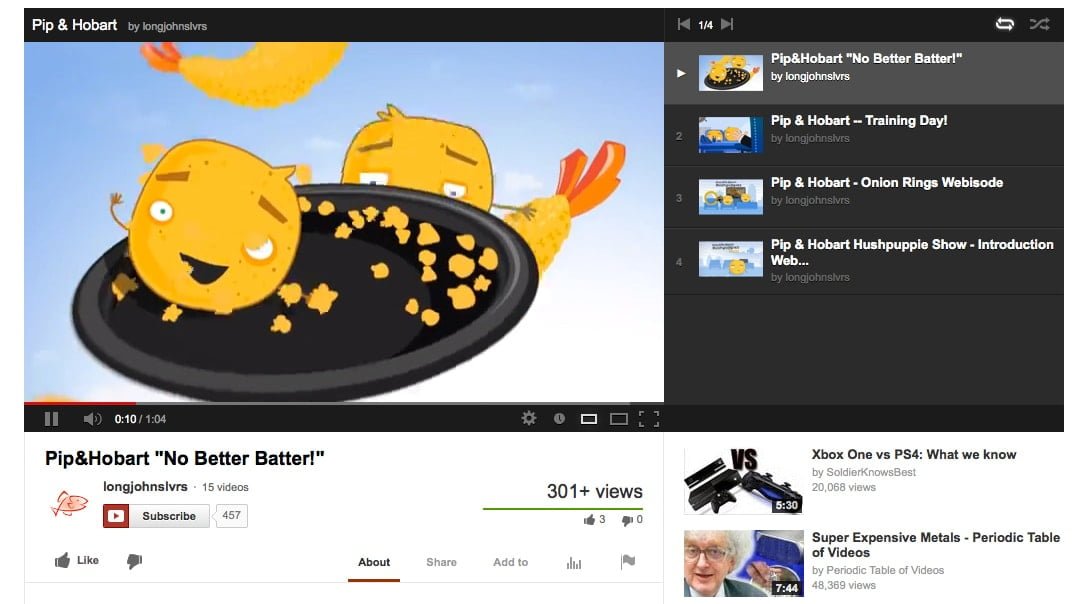
Task: Open the Add to dropdown
Action: (510, 563)
